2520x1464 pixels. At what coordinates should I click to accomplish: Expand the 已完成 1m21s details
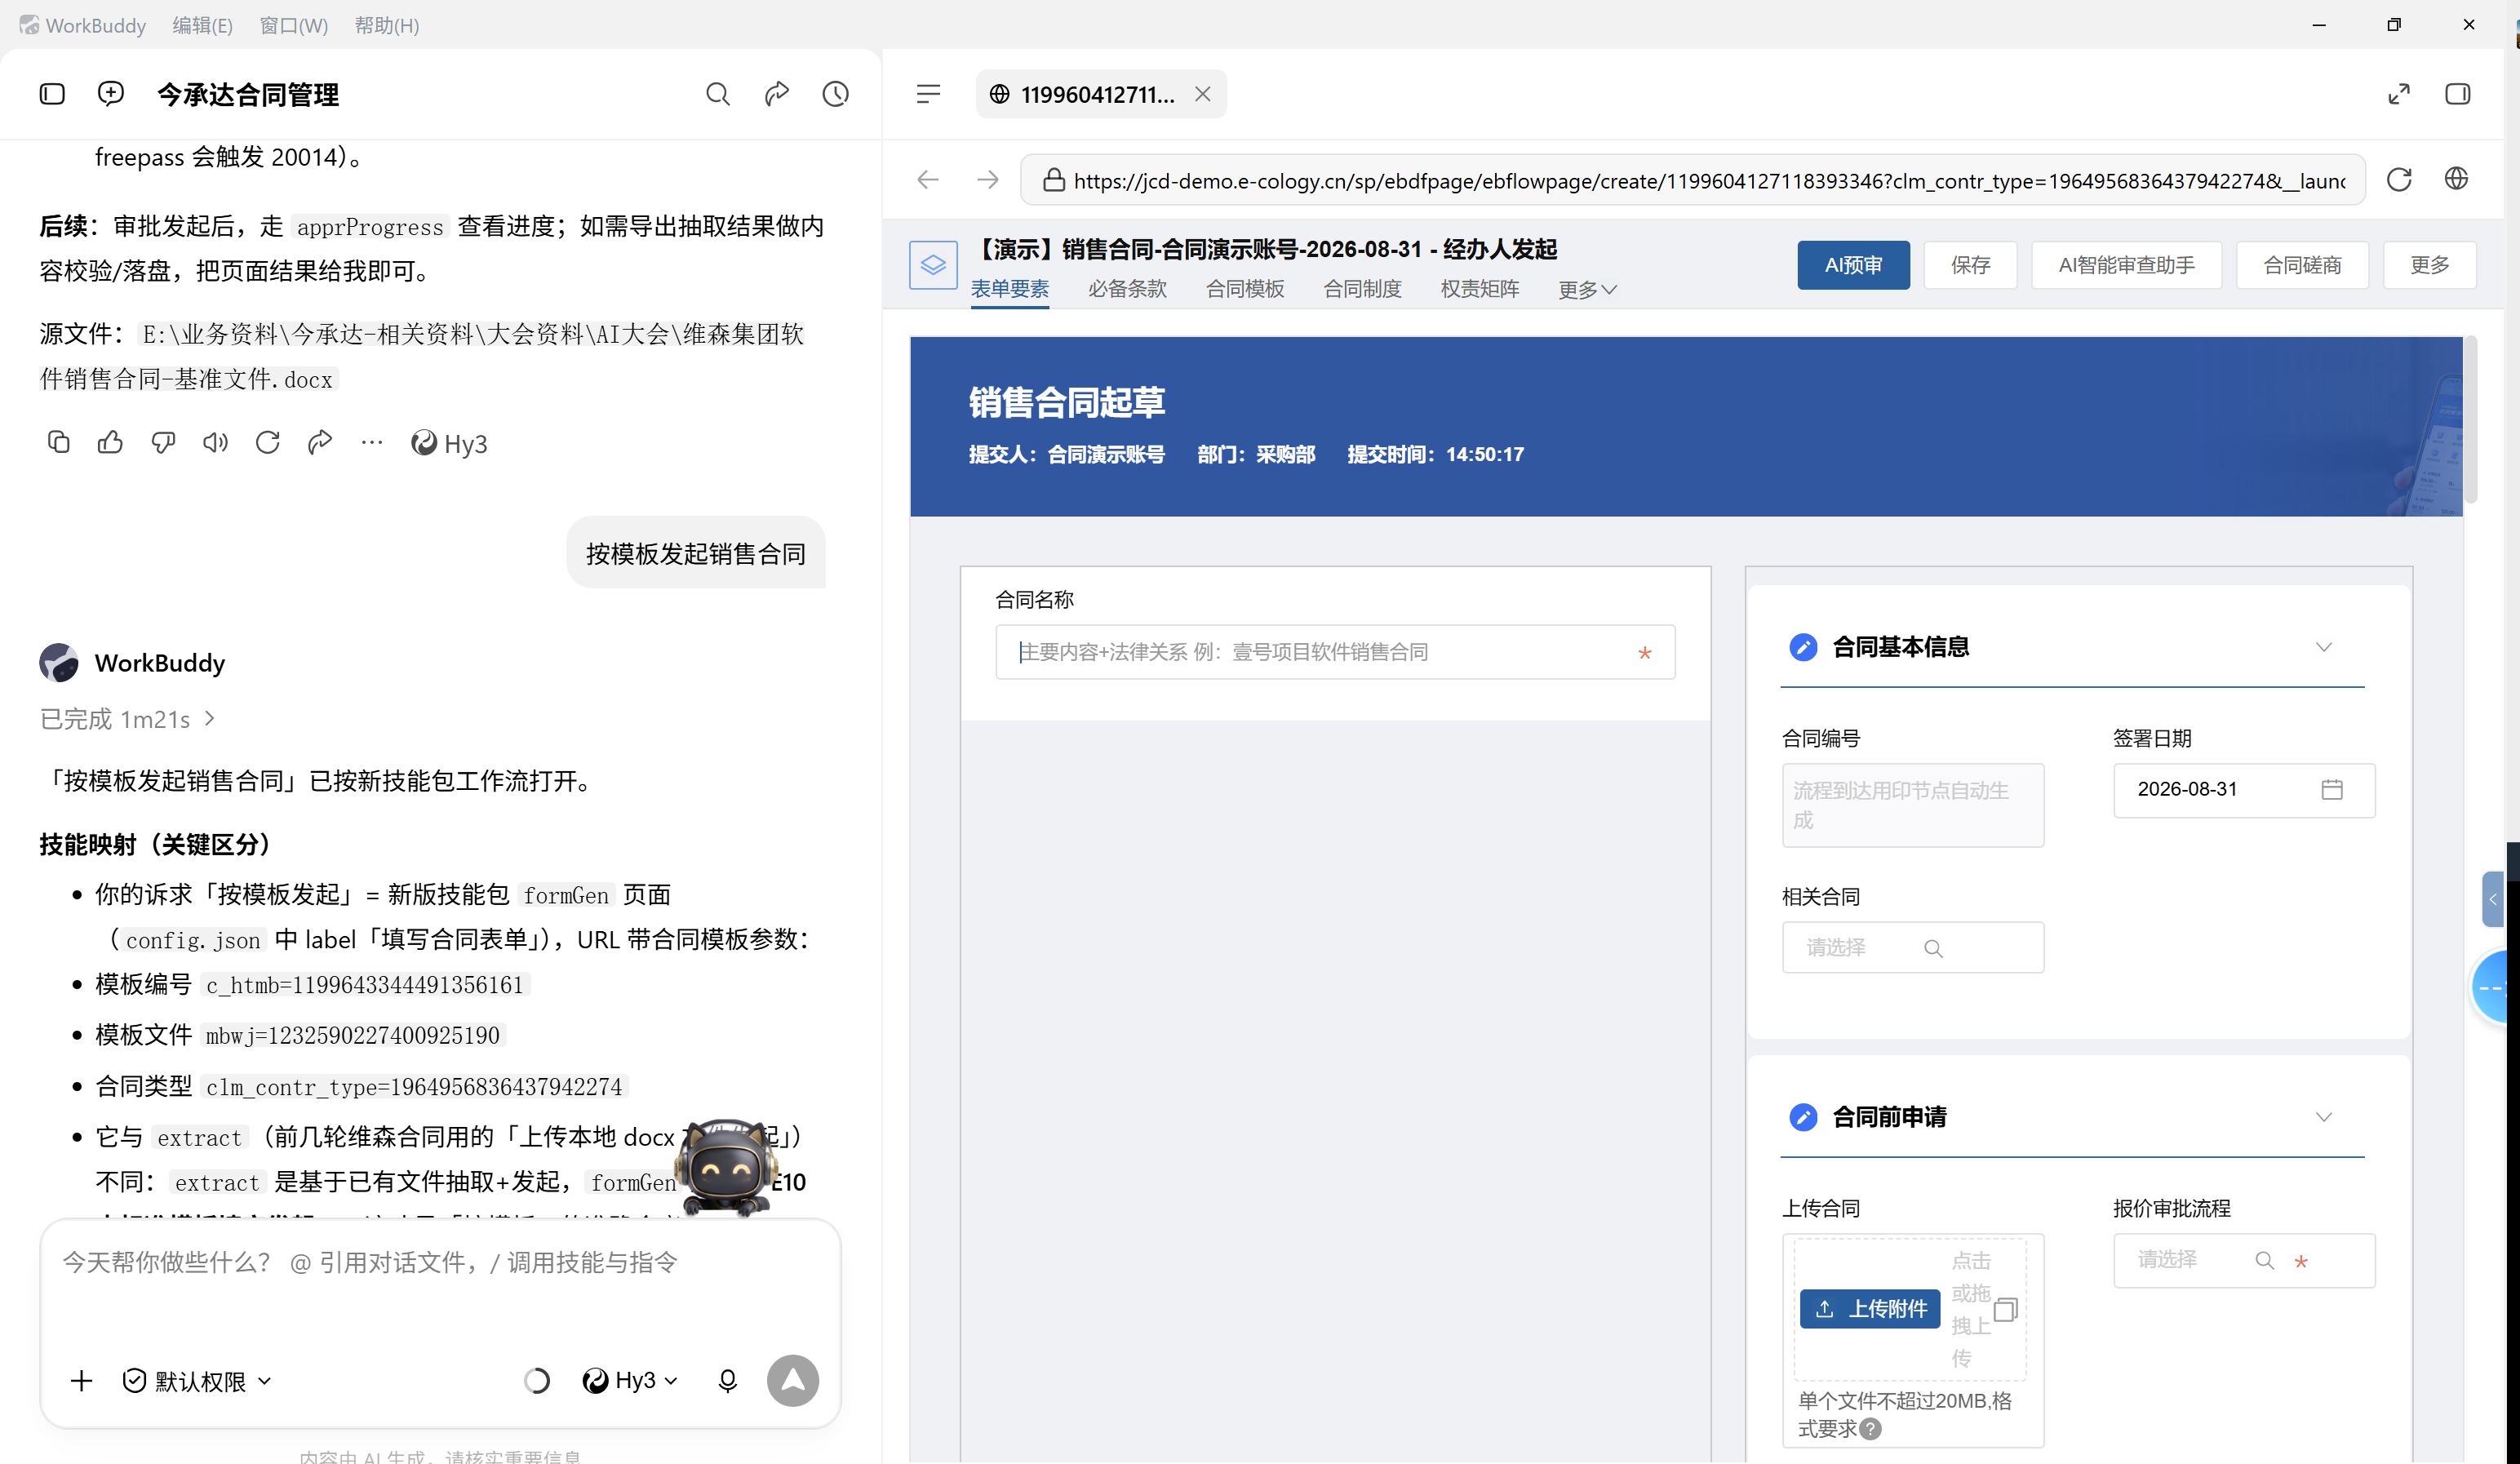coord(127,718)
